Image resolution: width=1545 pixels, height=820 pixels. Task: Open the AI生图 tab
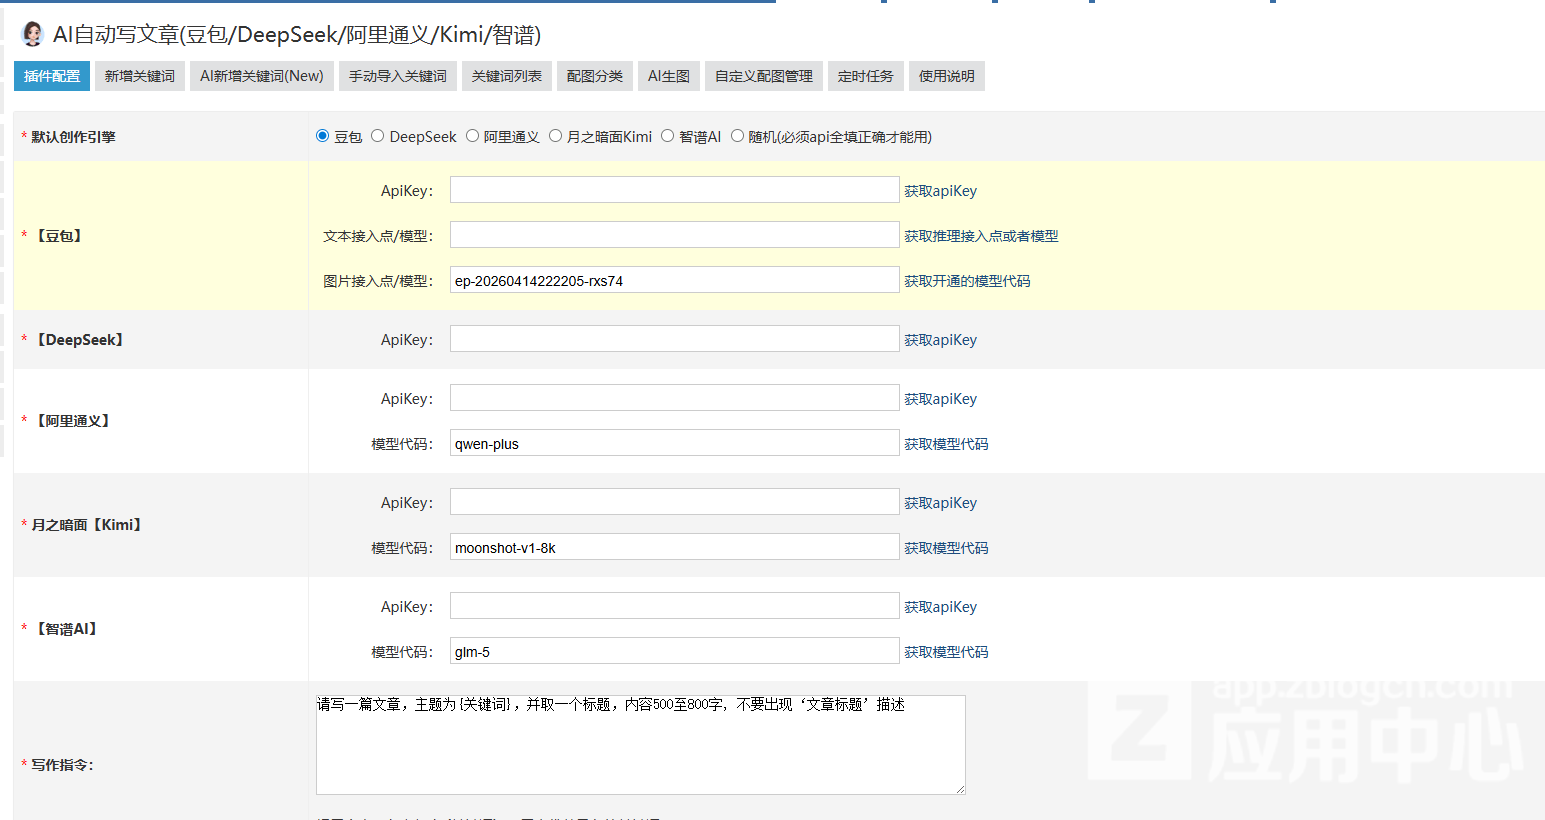[669, 76]
